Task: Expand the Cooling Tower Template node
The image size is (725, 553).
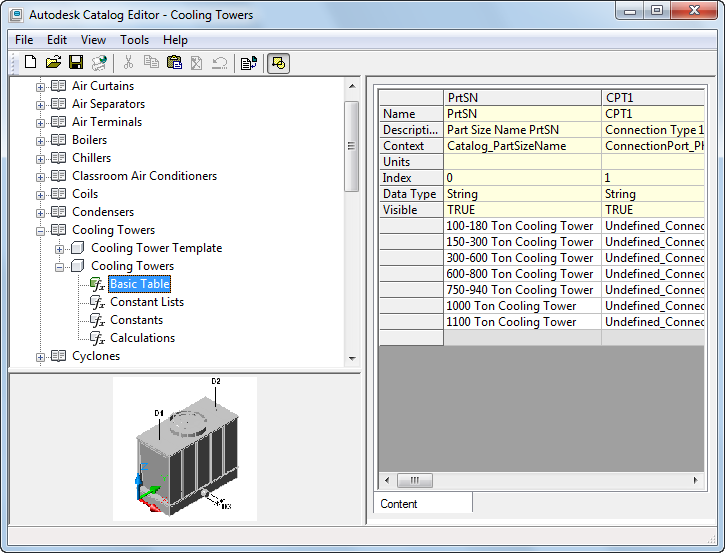Action: pos(59,249)
